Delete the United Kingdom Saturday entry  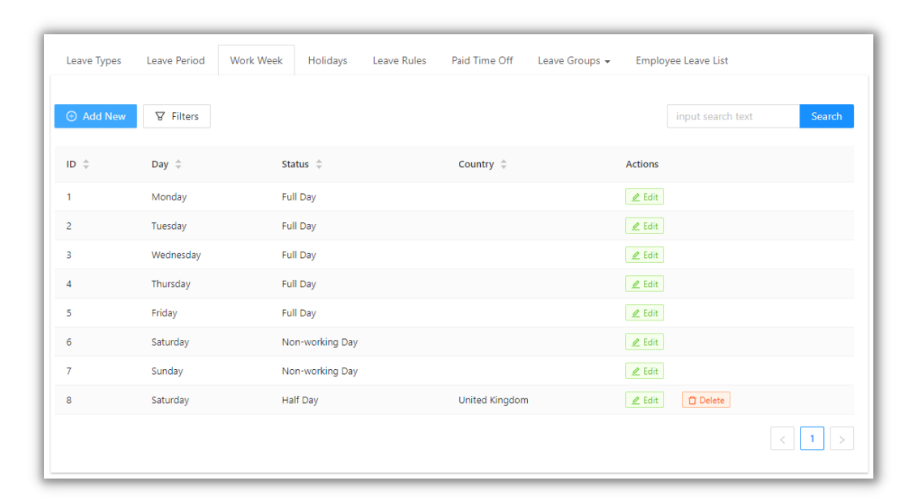(706, 400)
